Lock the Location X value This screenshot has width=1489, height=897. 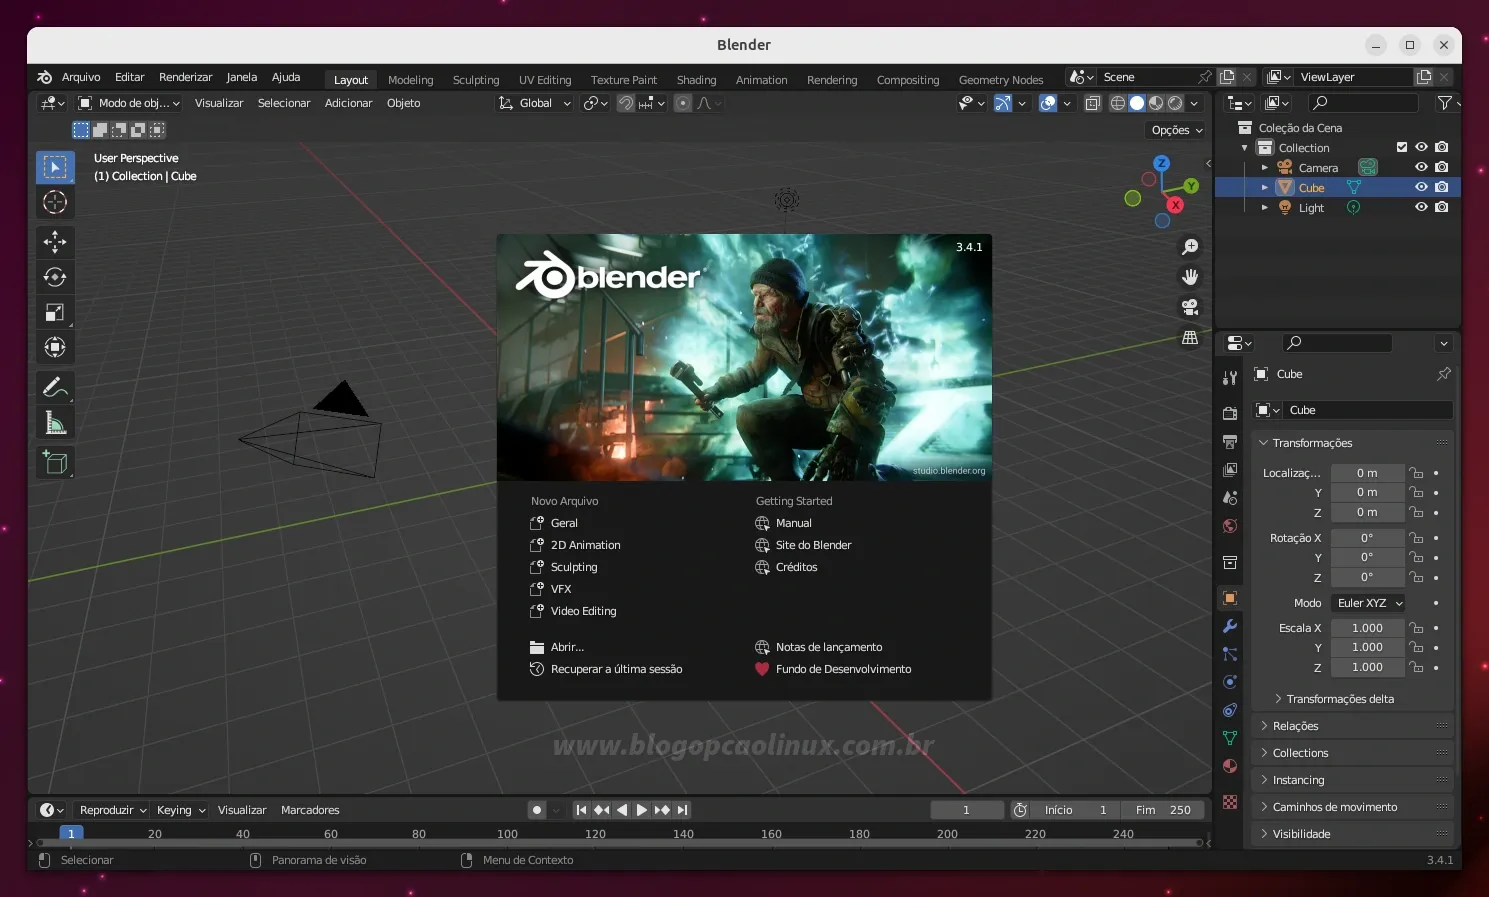pos(1416,473)
